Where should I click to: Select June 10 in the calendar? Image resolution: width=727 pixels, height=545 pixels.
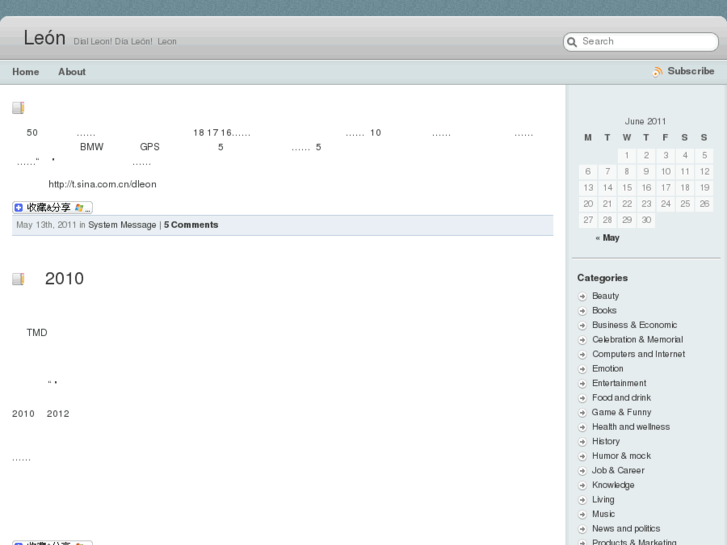(666, 172)
